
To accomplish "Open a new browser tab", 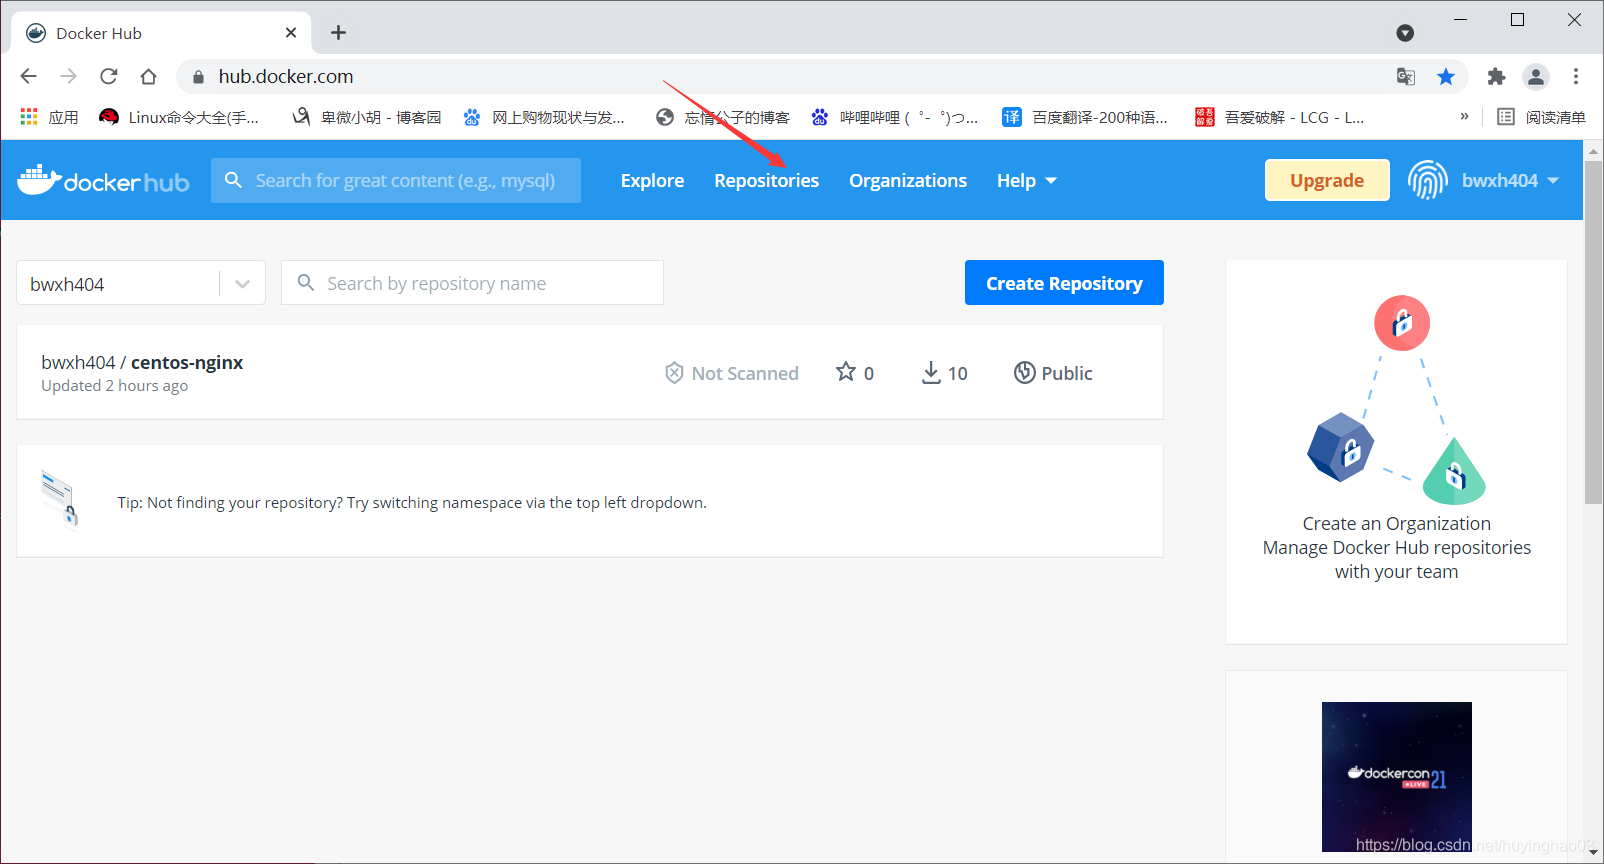I will pyautogui.click(x=339, y=33).
